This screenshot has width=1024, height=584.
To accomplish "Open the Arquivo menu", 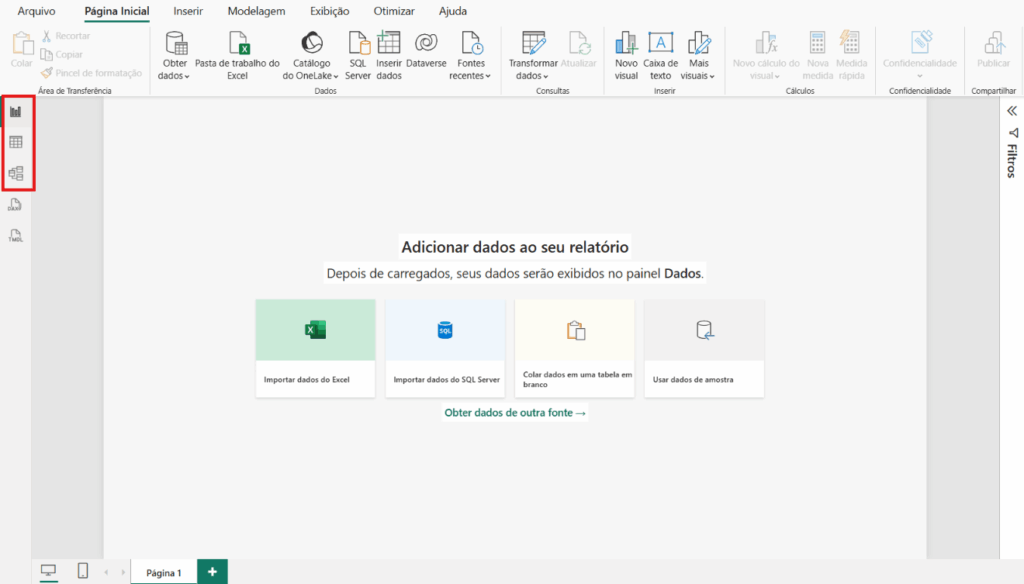I will point(37,11).
